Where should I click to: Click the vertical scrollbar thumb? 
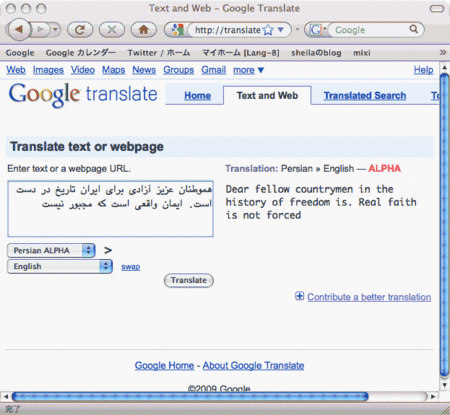click(444, 225)
